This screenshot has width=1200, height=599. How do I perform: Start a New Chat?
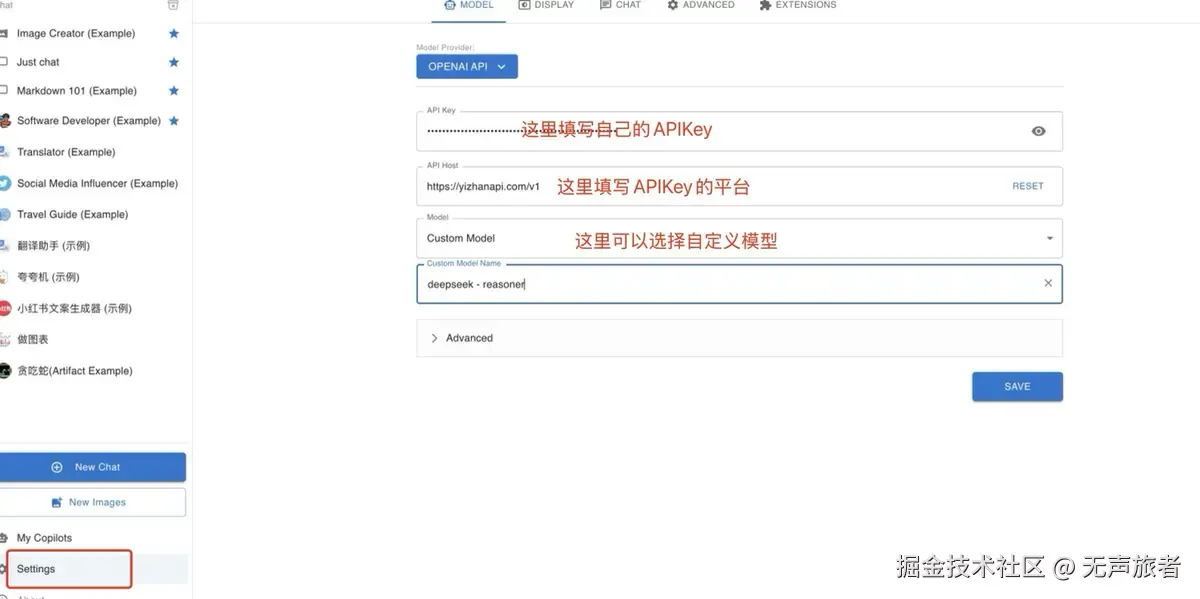click(x=91, y=467)
